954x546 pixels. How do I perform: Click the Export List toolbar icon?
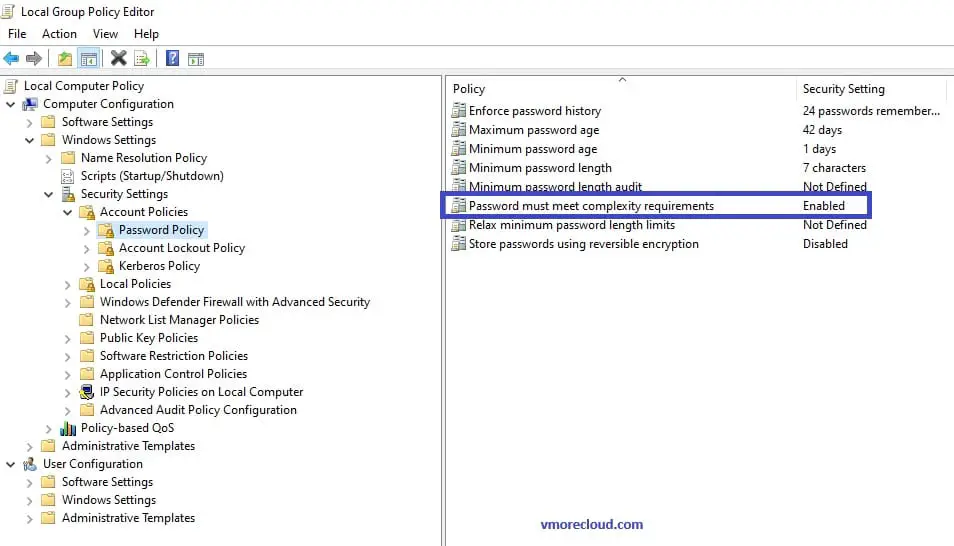(x=142, y=58)
